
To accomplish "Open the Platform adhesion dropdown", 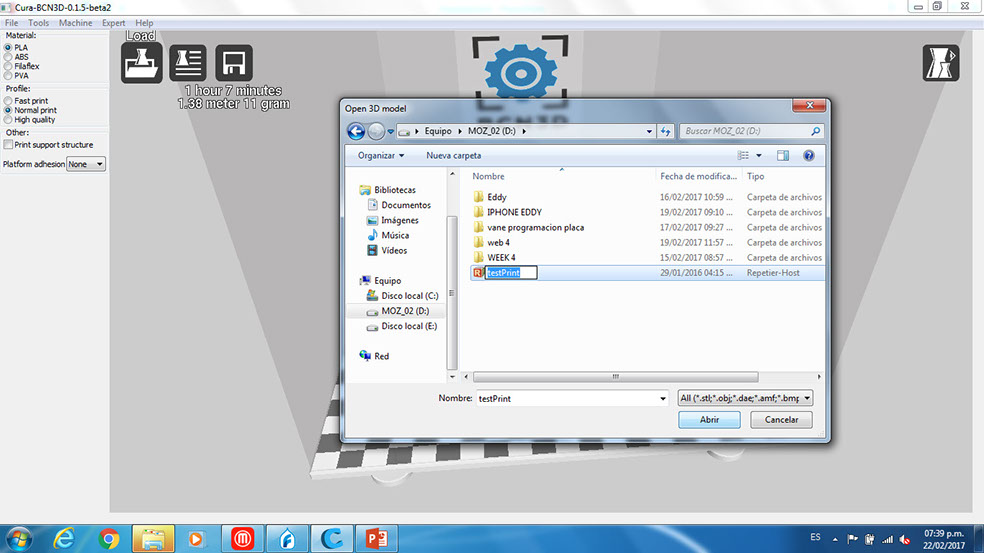I will point(86,164).
